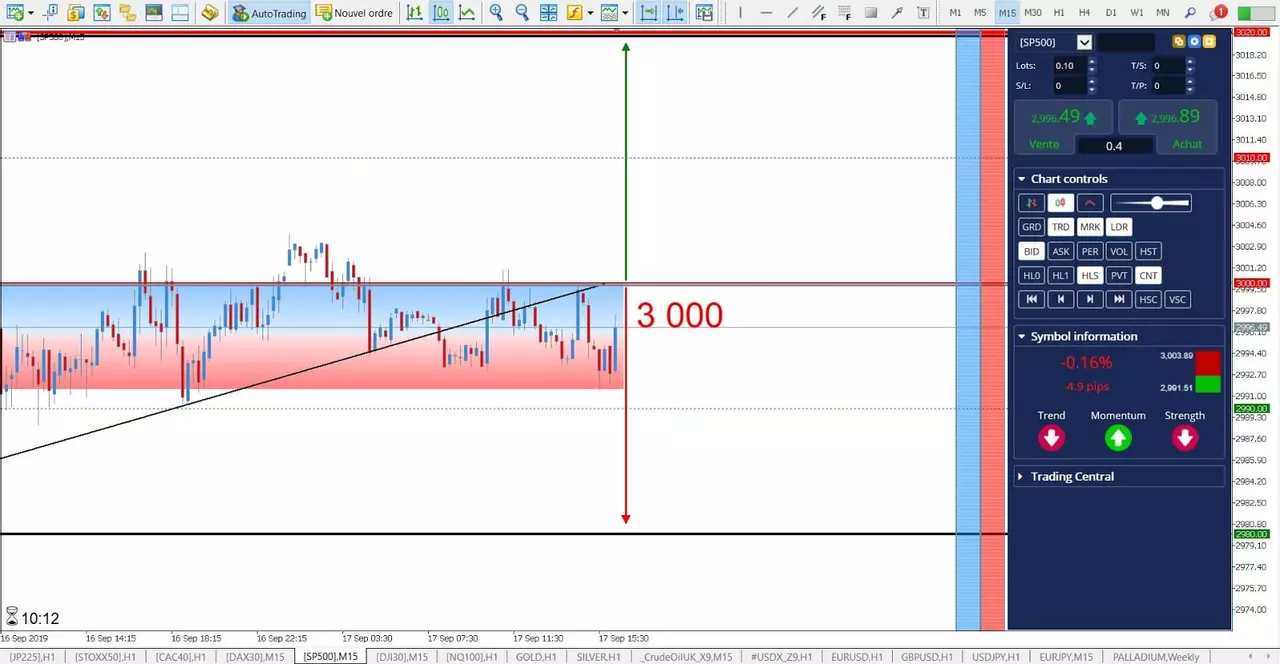The image size is (1280, 664).
Task: Open new chart dropdown arrow
Action: click(30, 13)
